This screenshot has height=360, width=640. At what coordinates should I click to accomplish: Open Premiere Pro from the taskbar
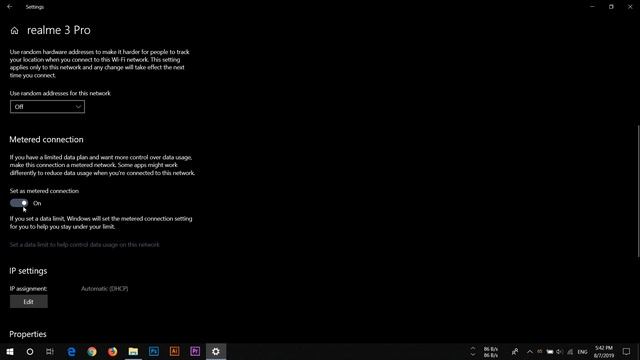[x=195, y=351]
